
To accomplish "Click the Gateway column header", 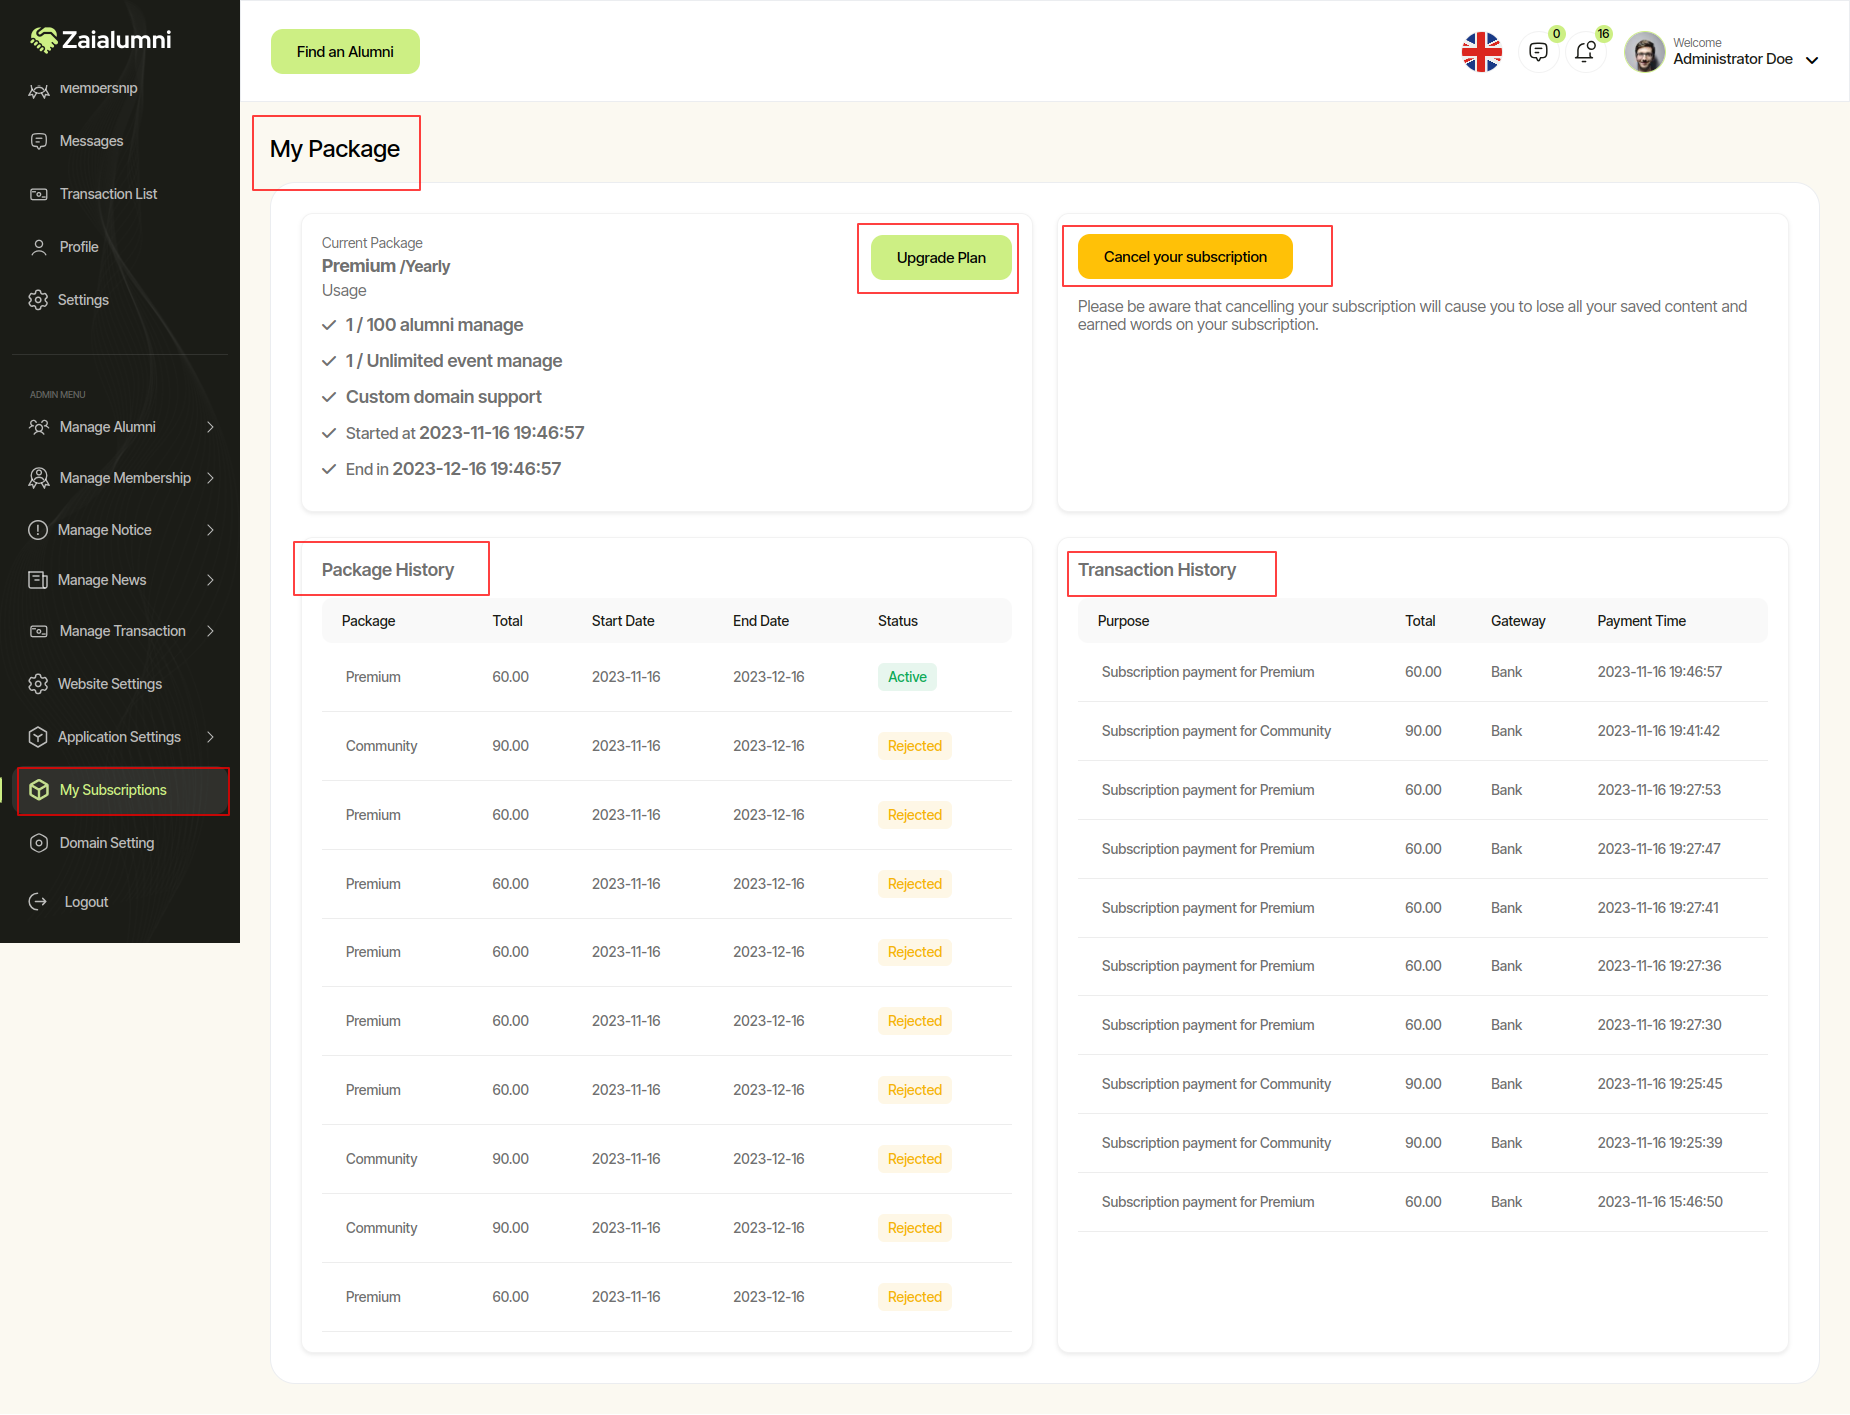I will coord(1518,621).
